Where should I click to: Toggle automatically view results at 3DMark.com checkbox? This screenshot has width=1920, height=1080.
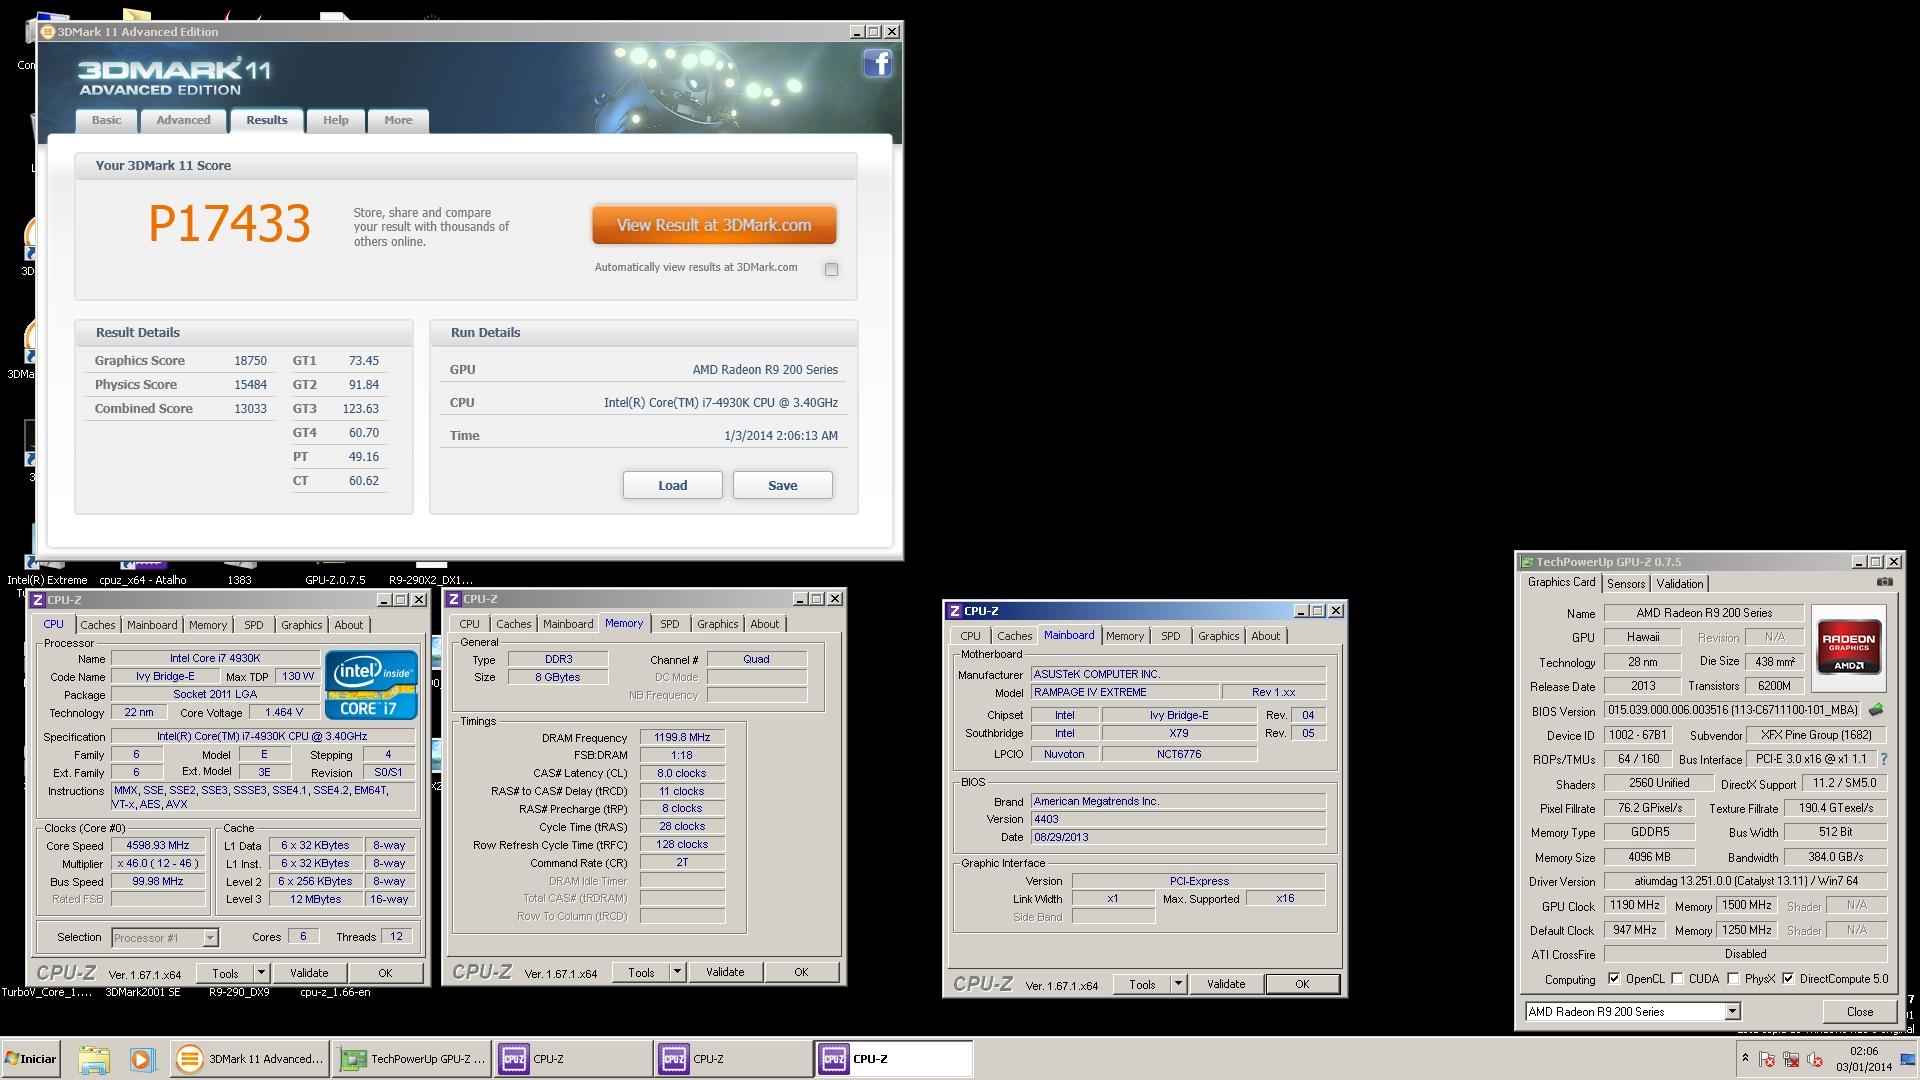pyautogui.click(x=831, y=269)
